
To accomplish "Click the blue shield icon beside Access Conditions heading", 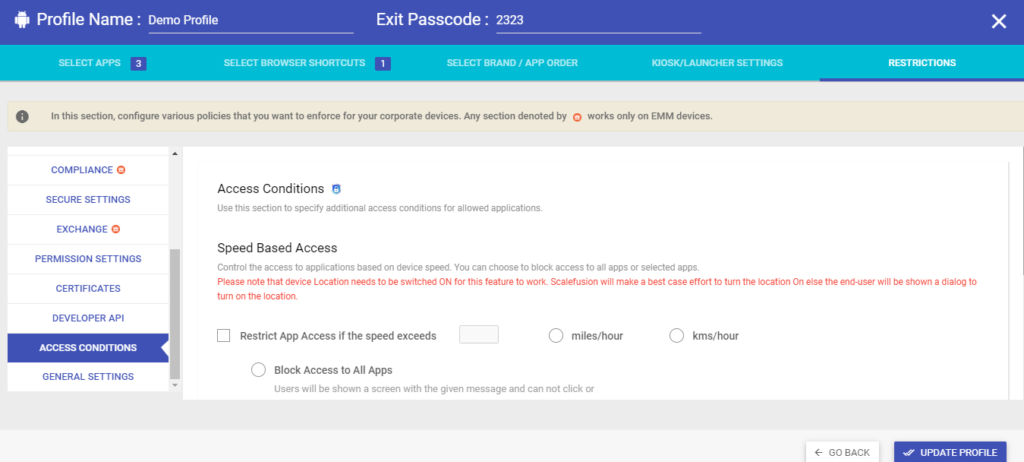I will [336, 190].
